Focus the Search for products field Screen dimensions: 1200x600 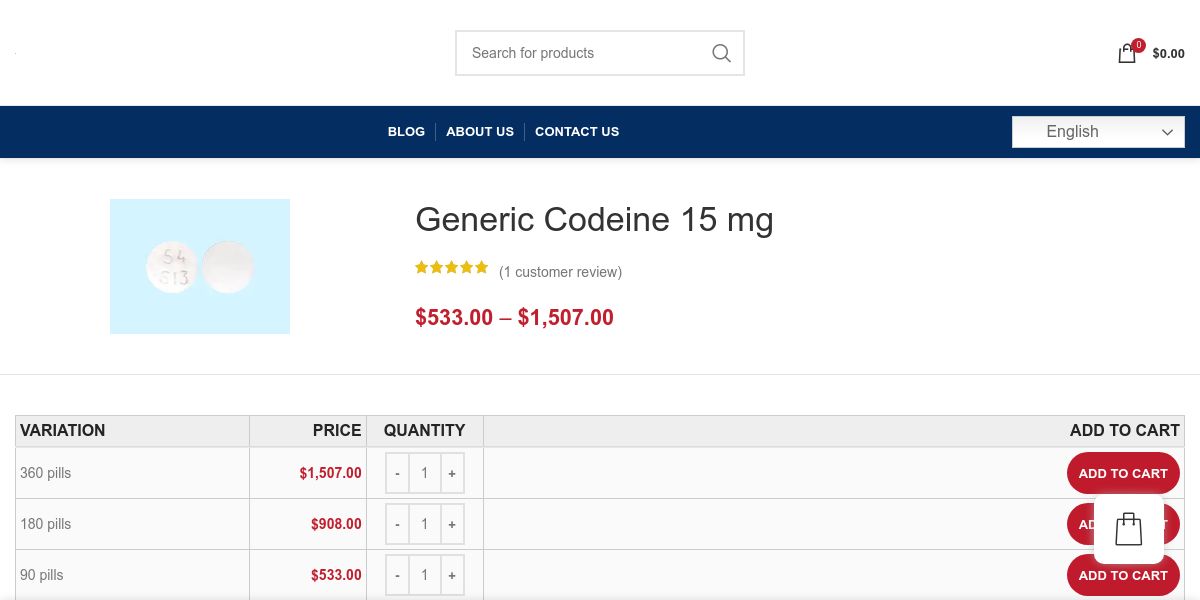pos(580,53)
